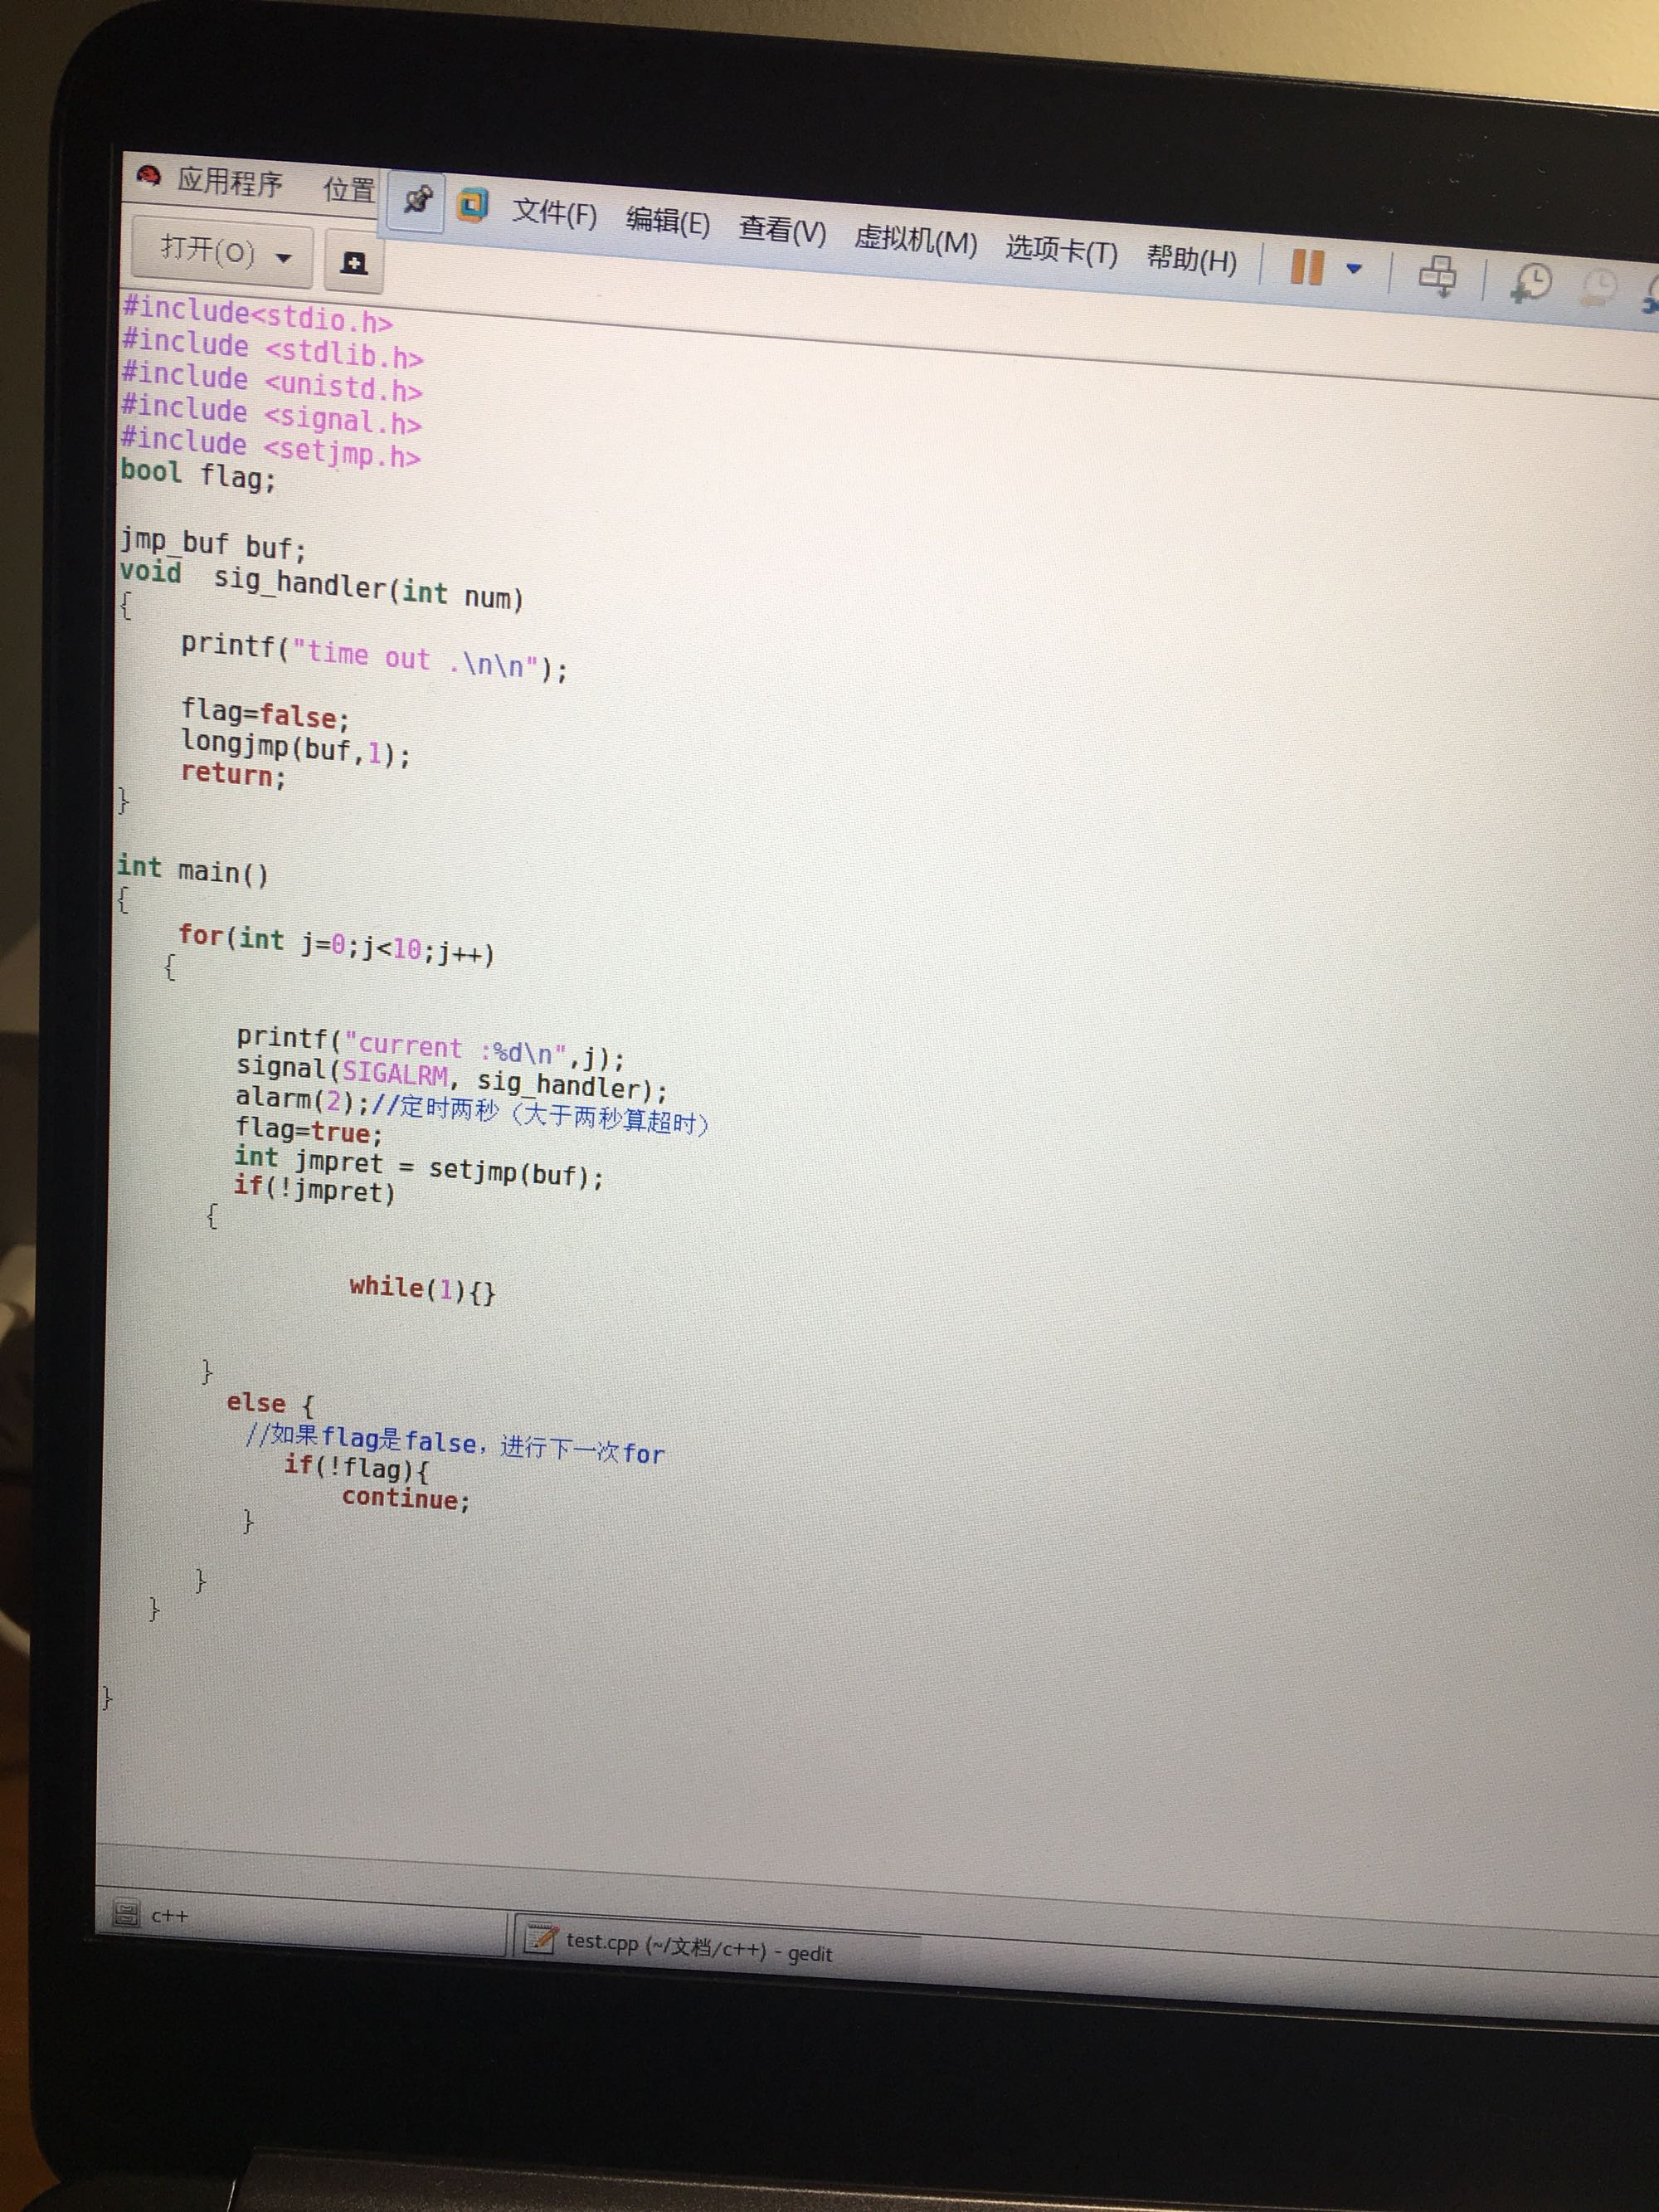Screen dimensions: 1659x2212
Task: Click the VMware Workstation logo icon
Action: [472, 205]
